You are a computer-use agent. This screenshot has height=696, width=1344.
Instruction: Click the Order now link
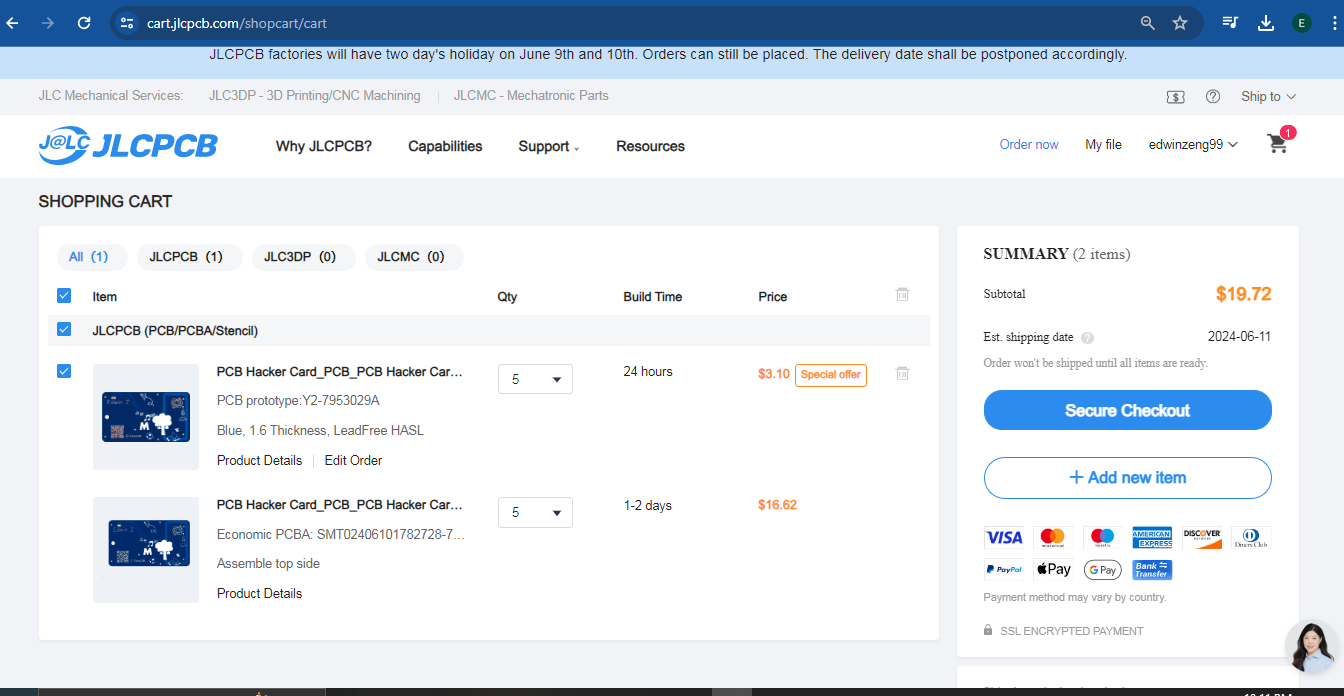(x=1029, y=145)
